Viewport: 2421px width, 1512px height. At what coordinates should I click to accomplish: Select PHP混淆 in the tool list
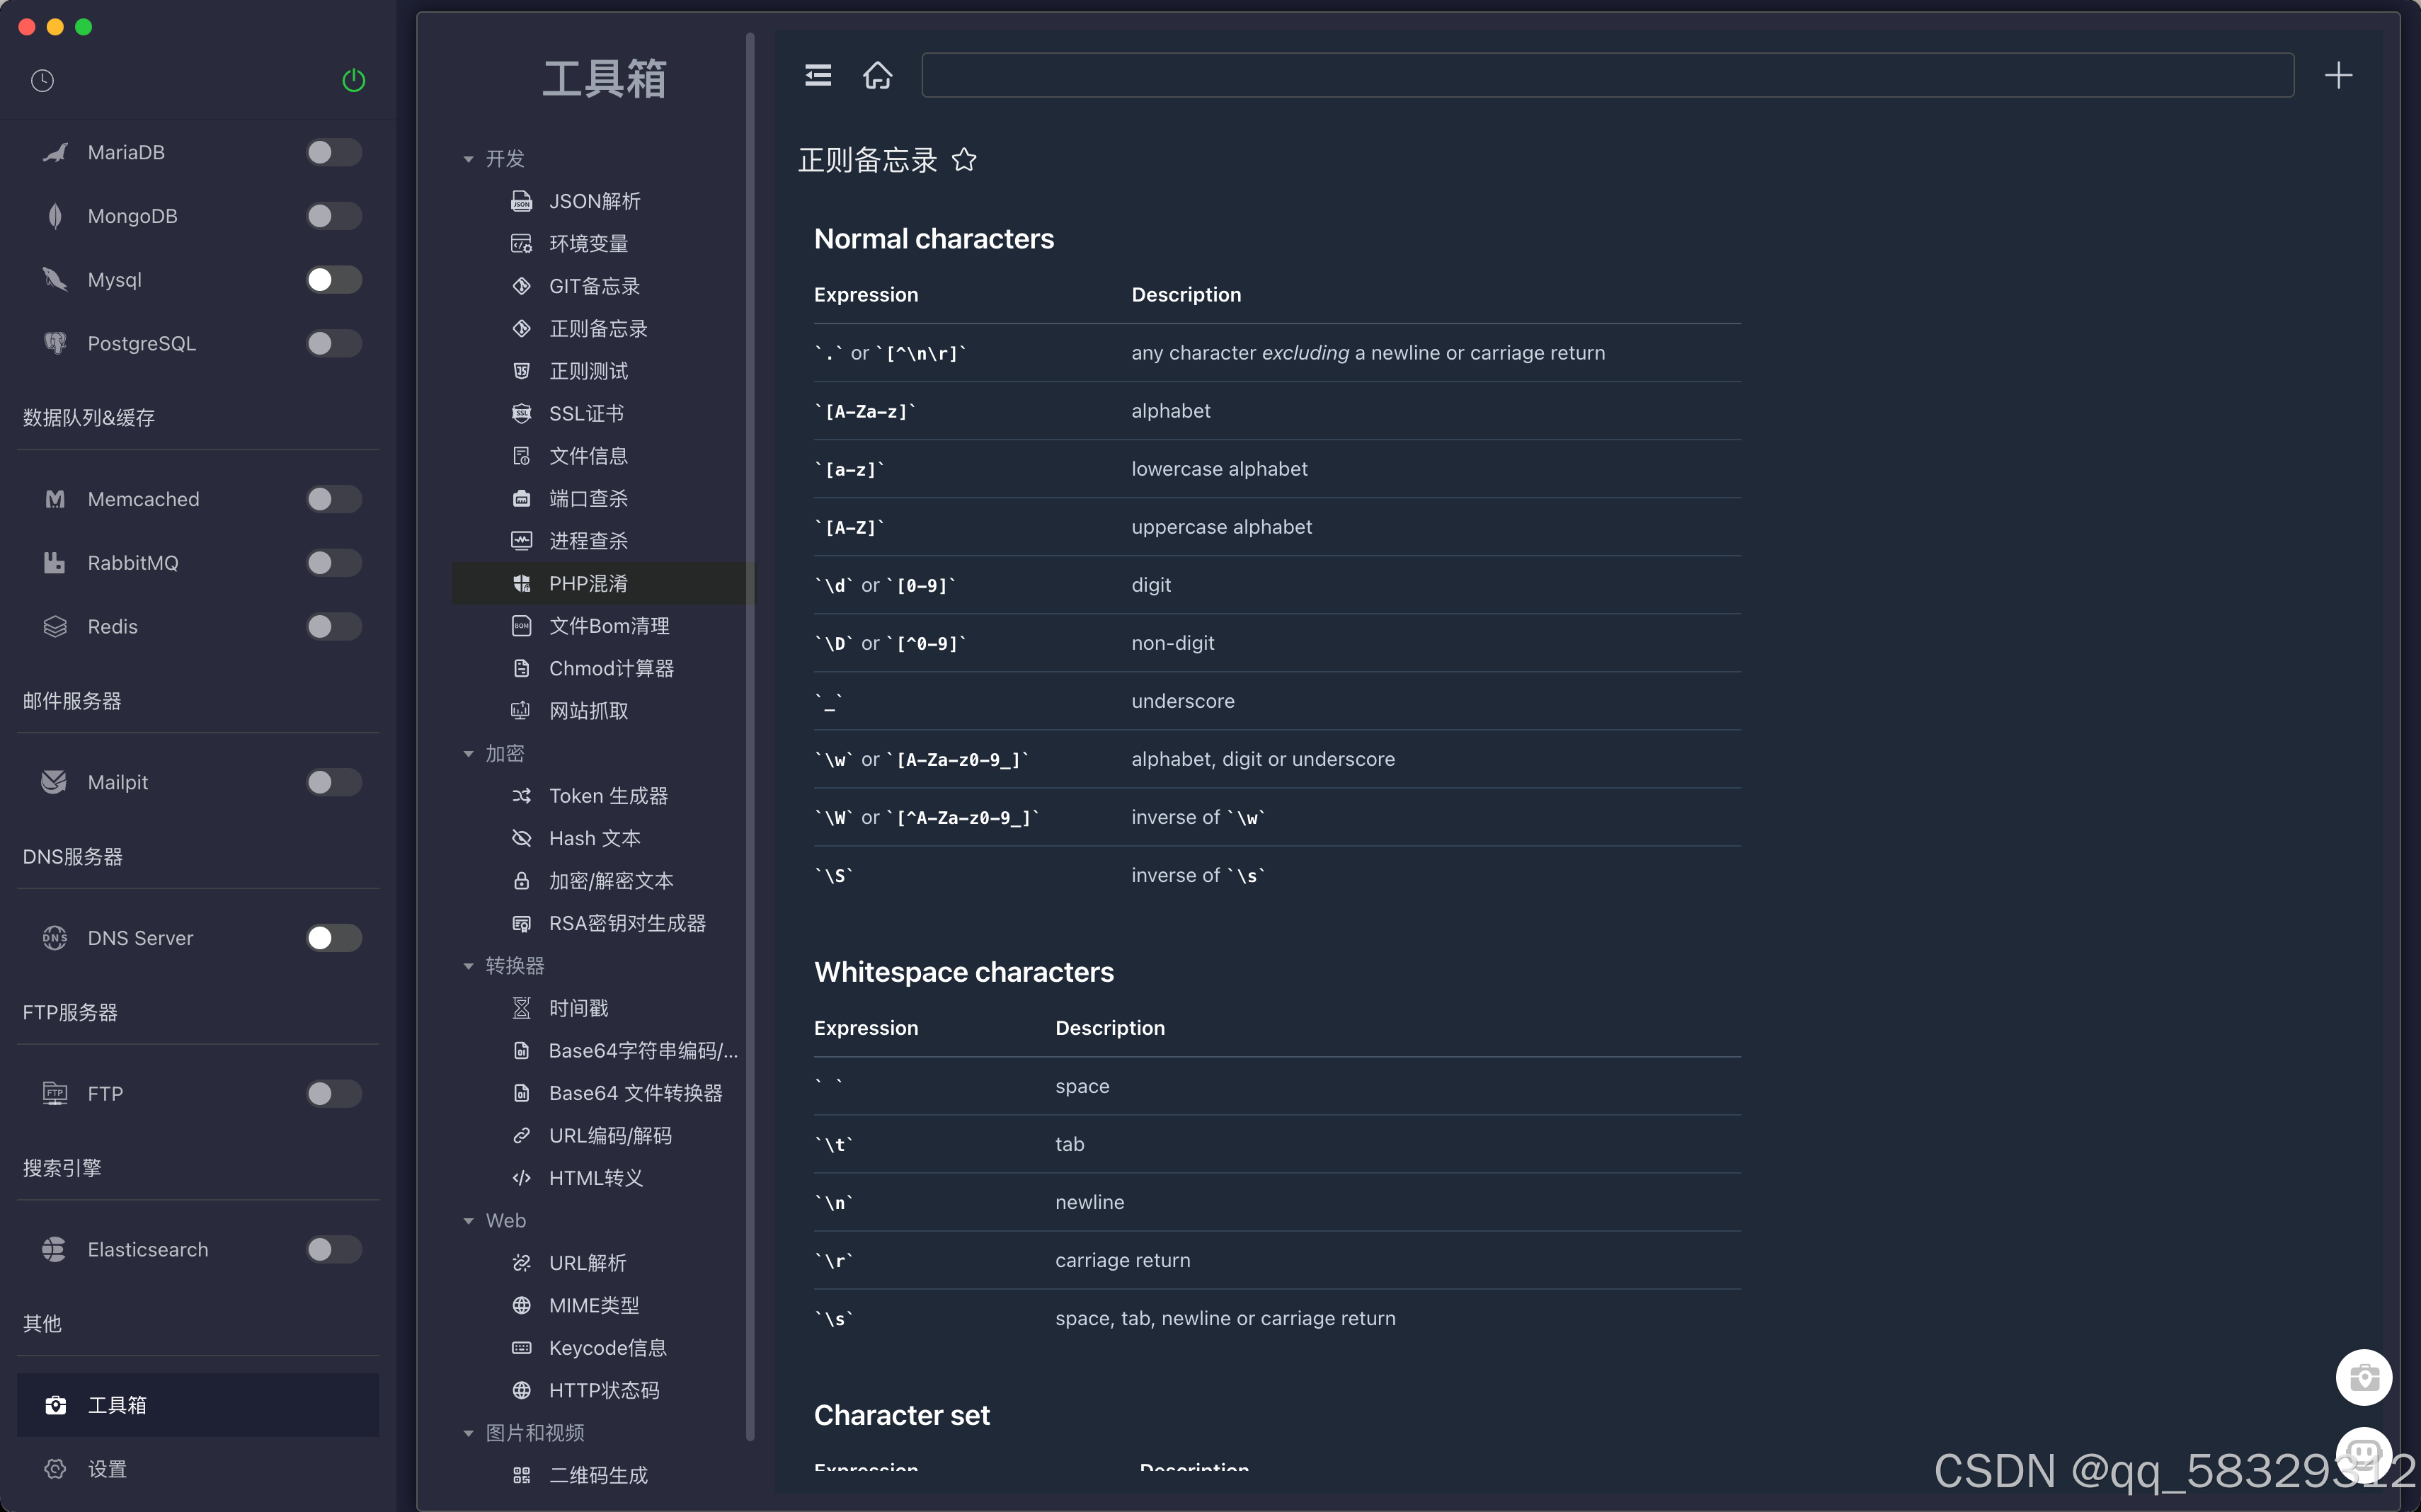click(588, 583)
